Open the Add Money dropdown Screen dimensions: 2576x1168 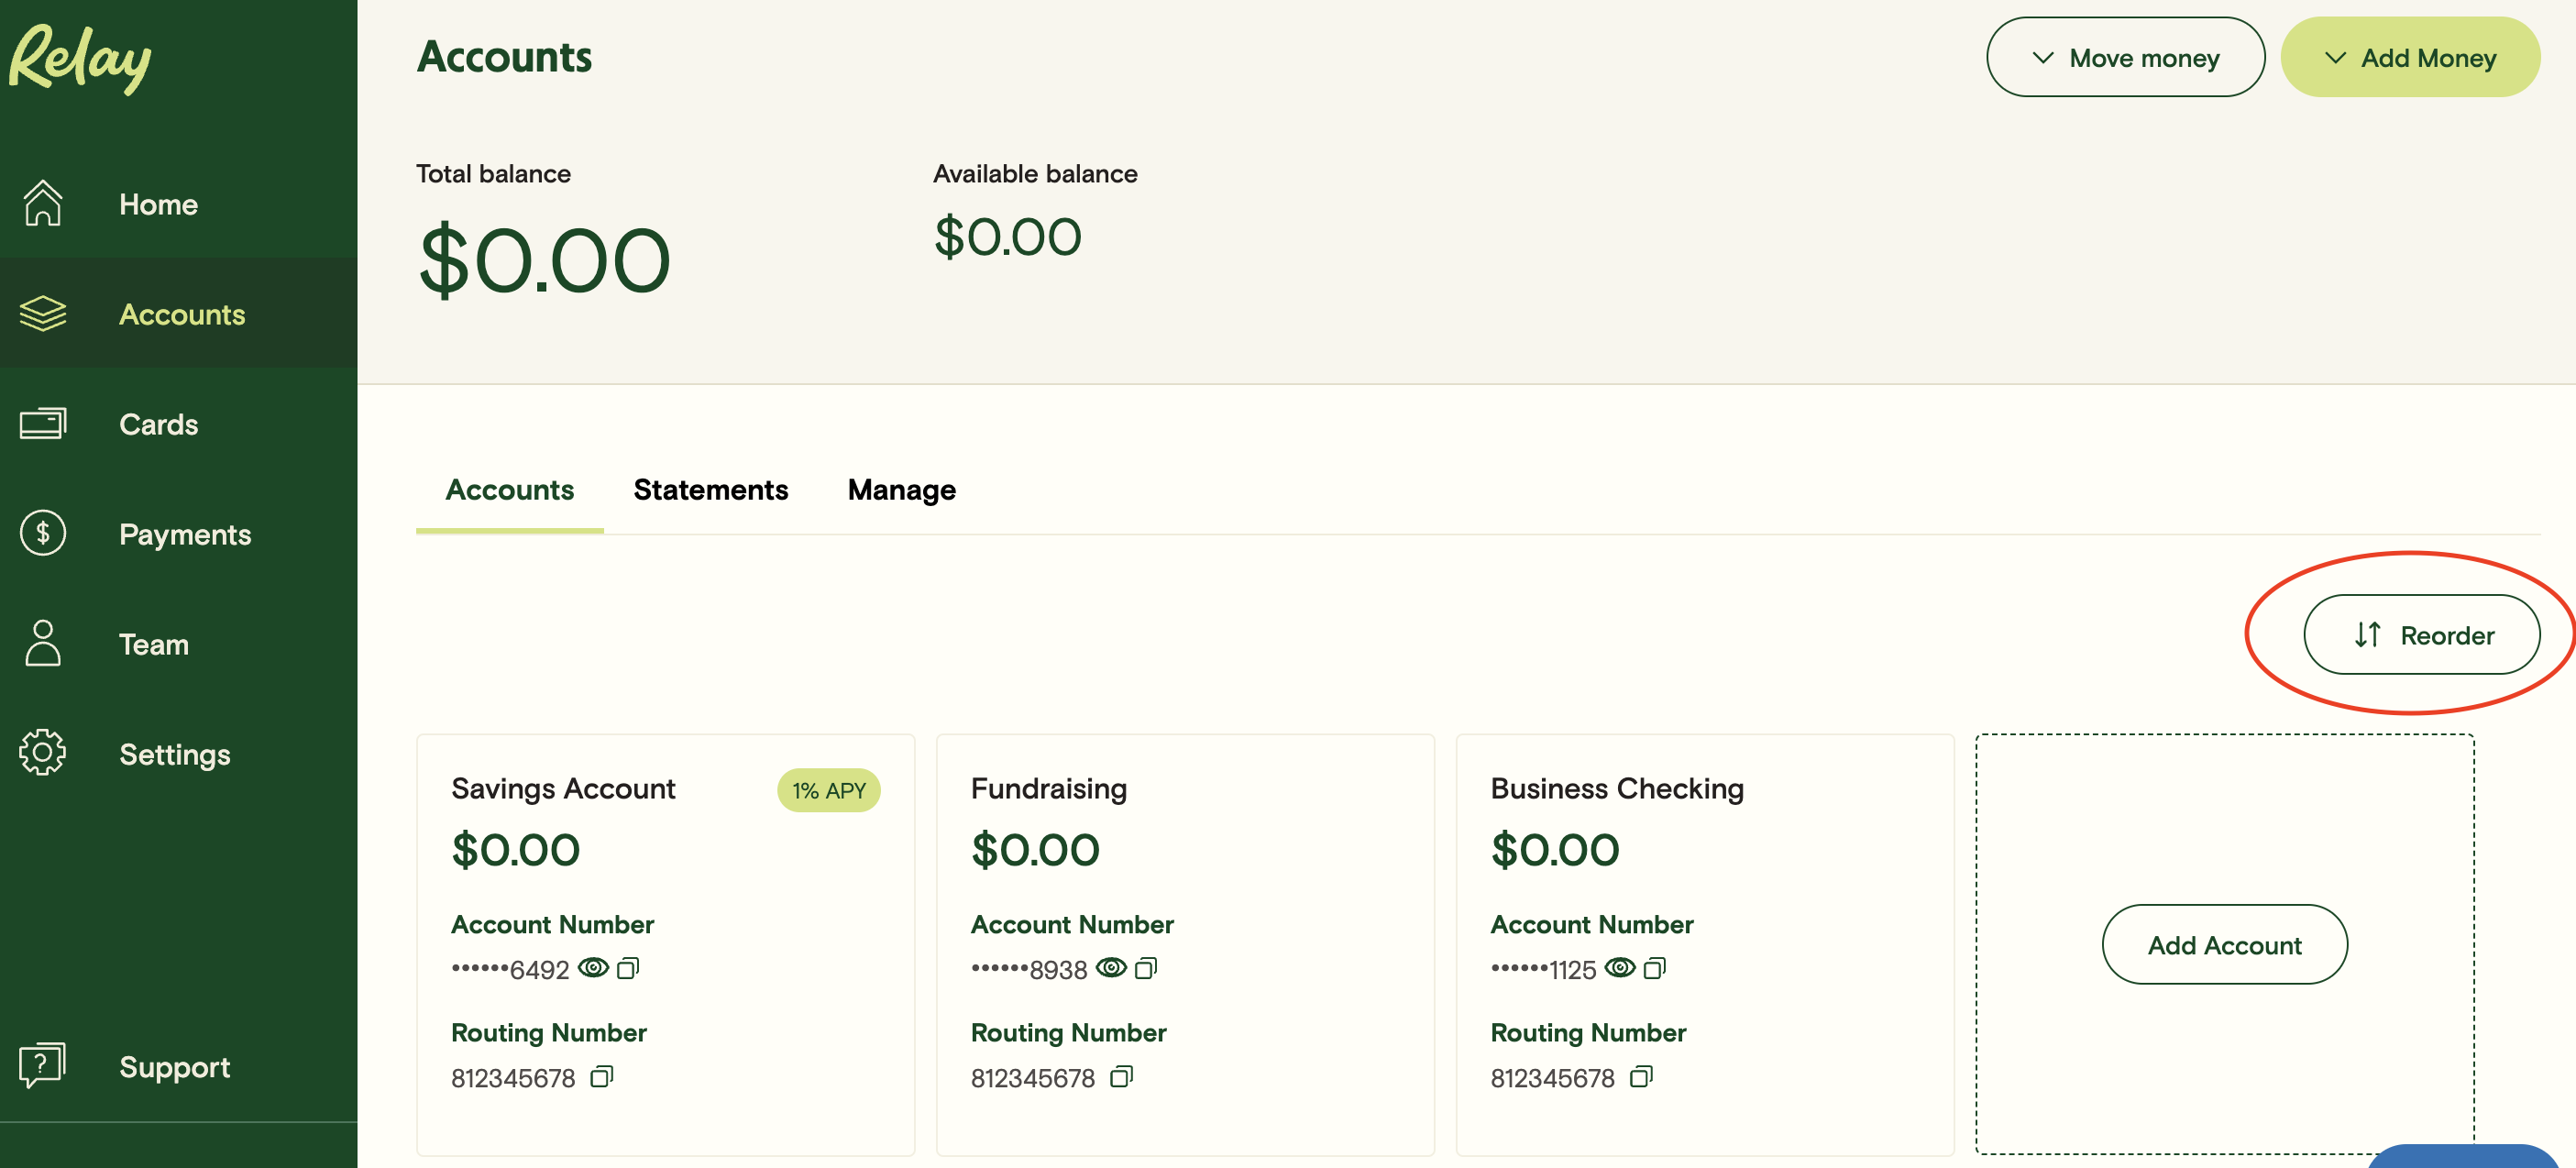point(2410,57)
